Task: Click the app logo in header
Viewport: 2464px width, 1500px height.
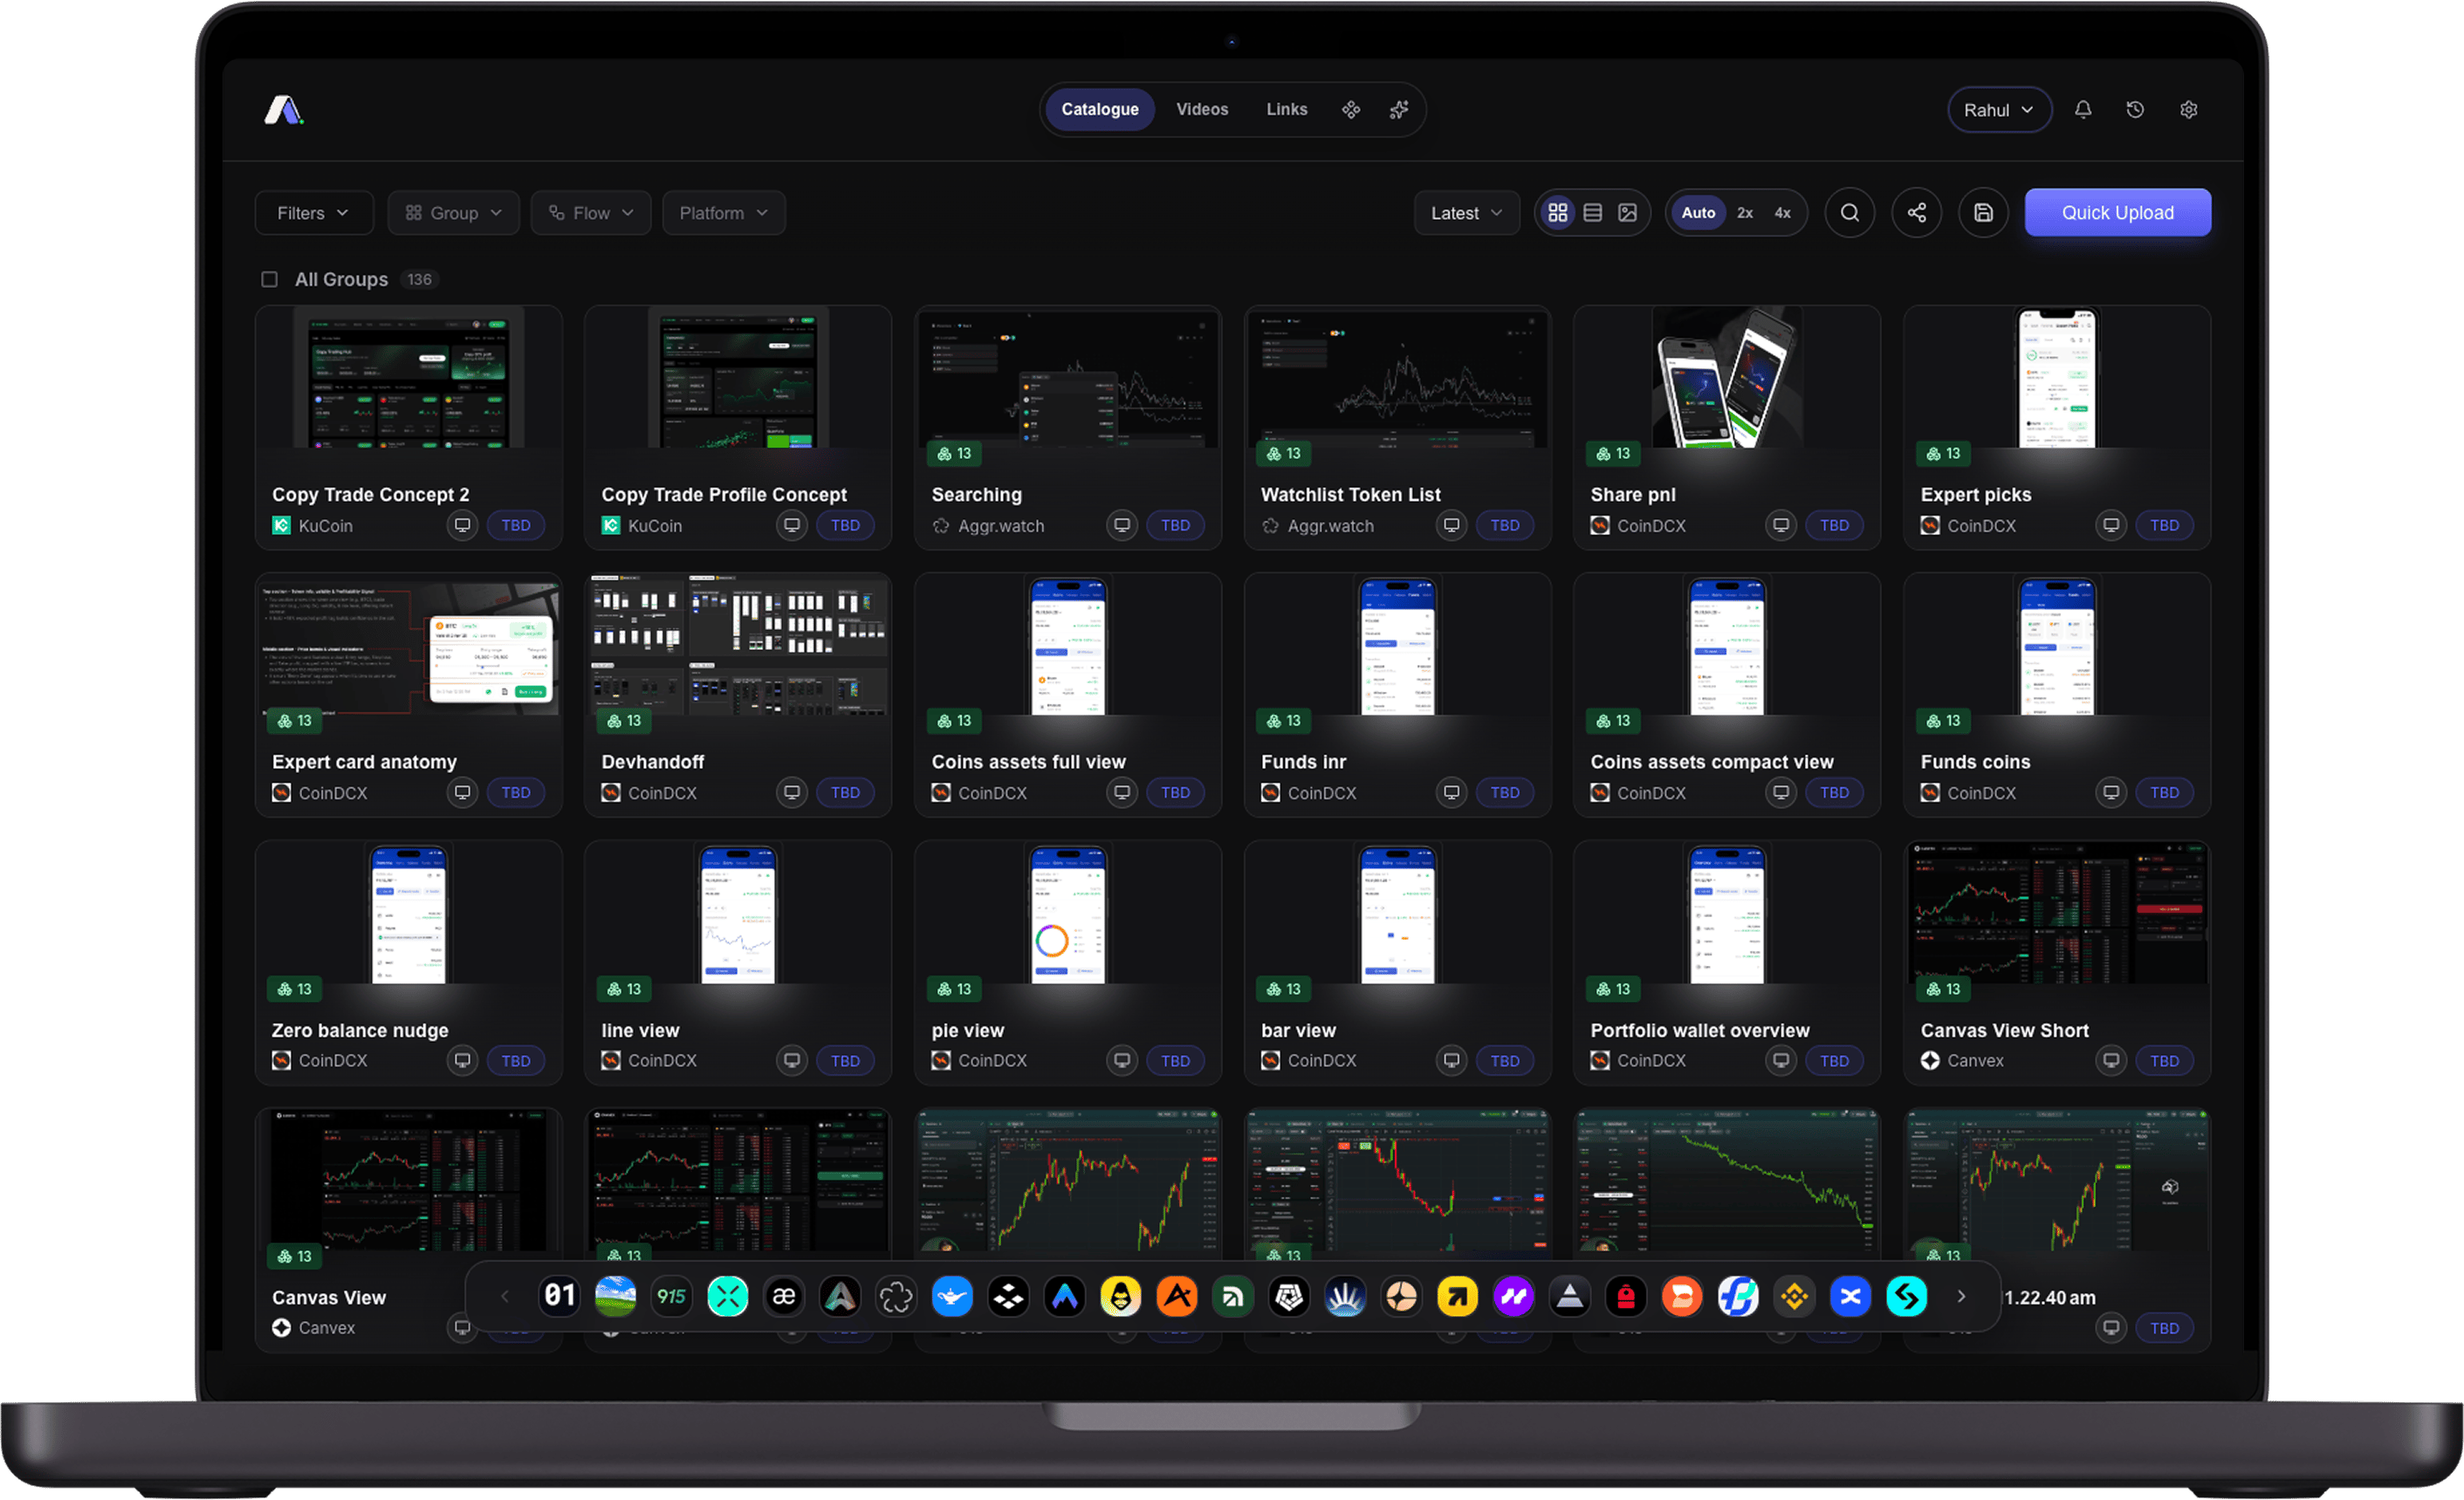Action: point(283,109)
